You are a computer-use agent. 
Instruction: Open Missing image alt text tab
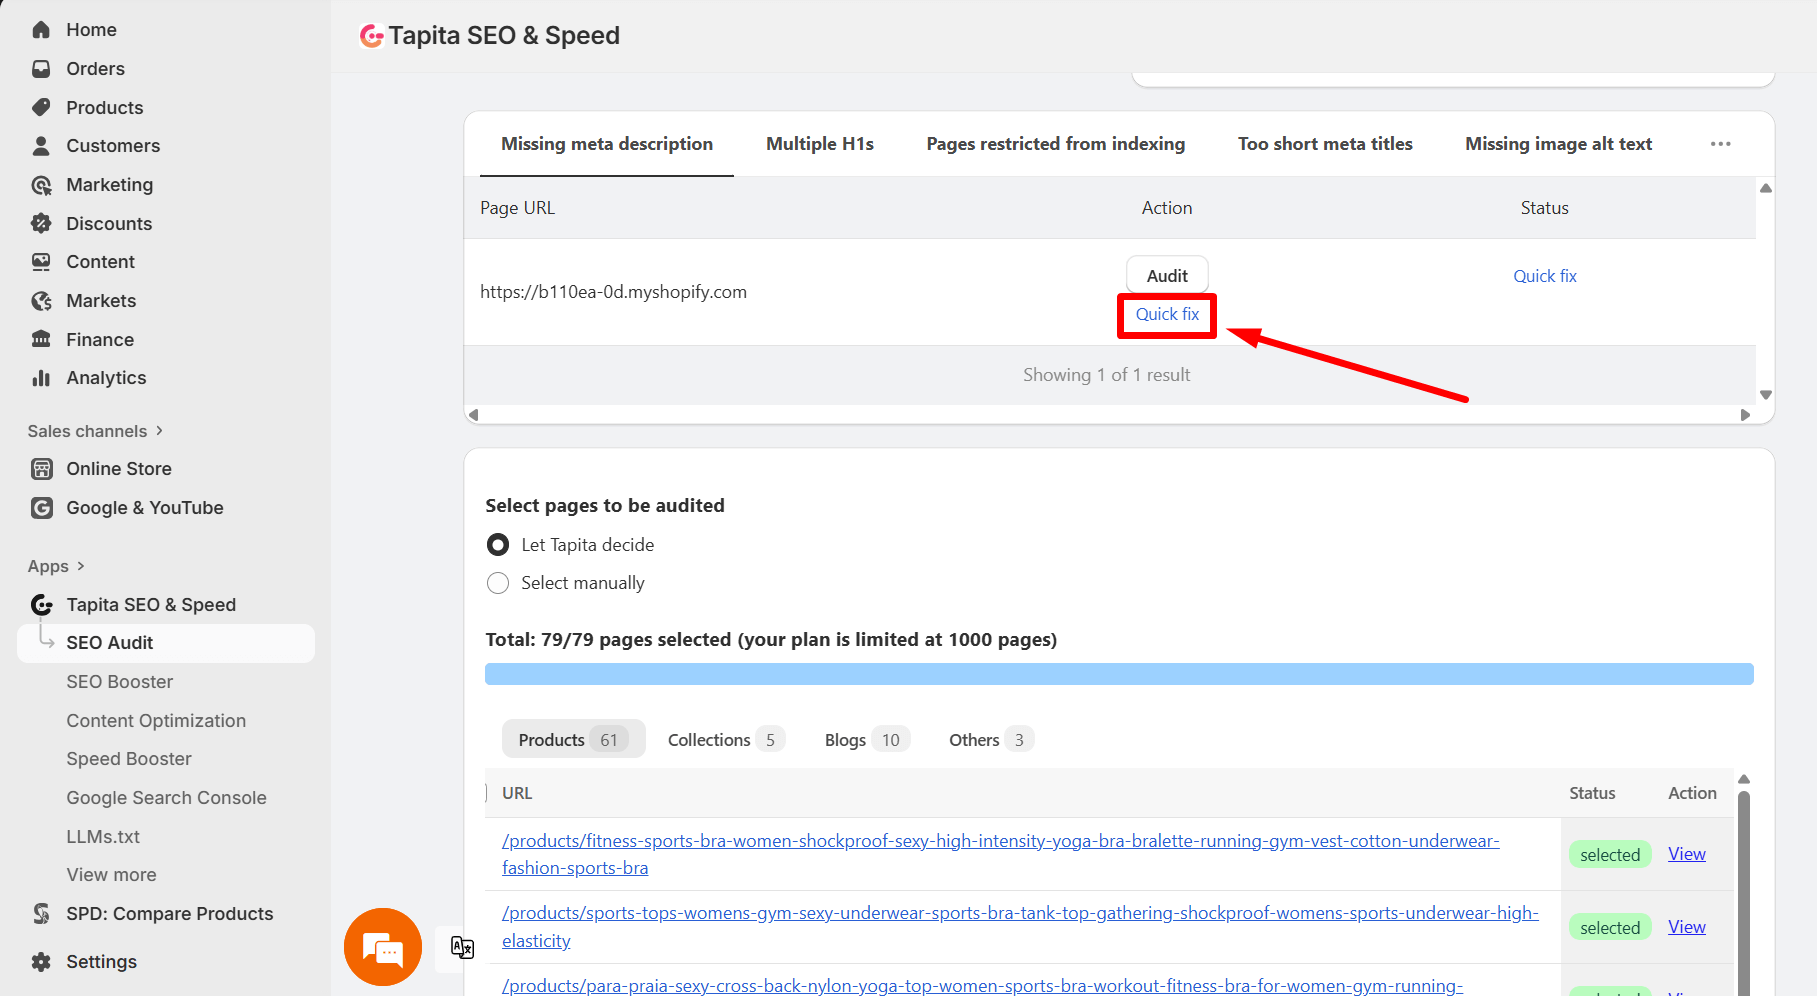(1558, 144)
